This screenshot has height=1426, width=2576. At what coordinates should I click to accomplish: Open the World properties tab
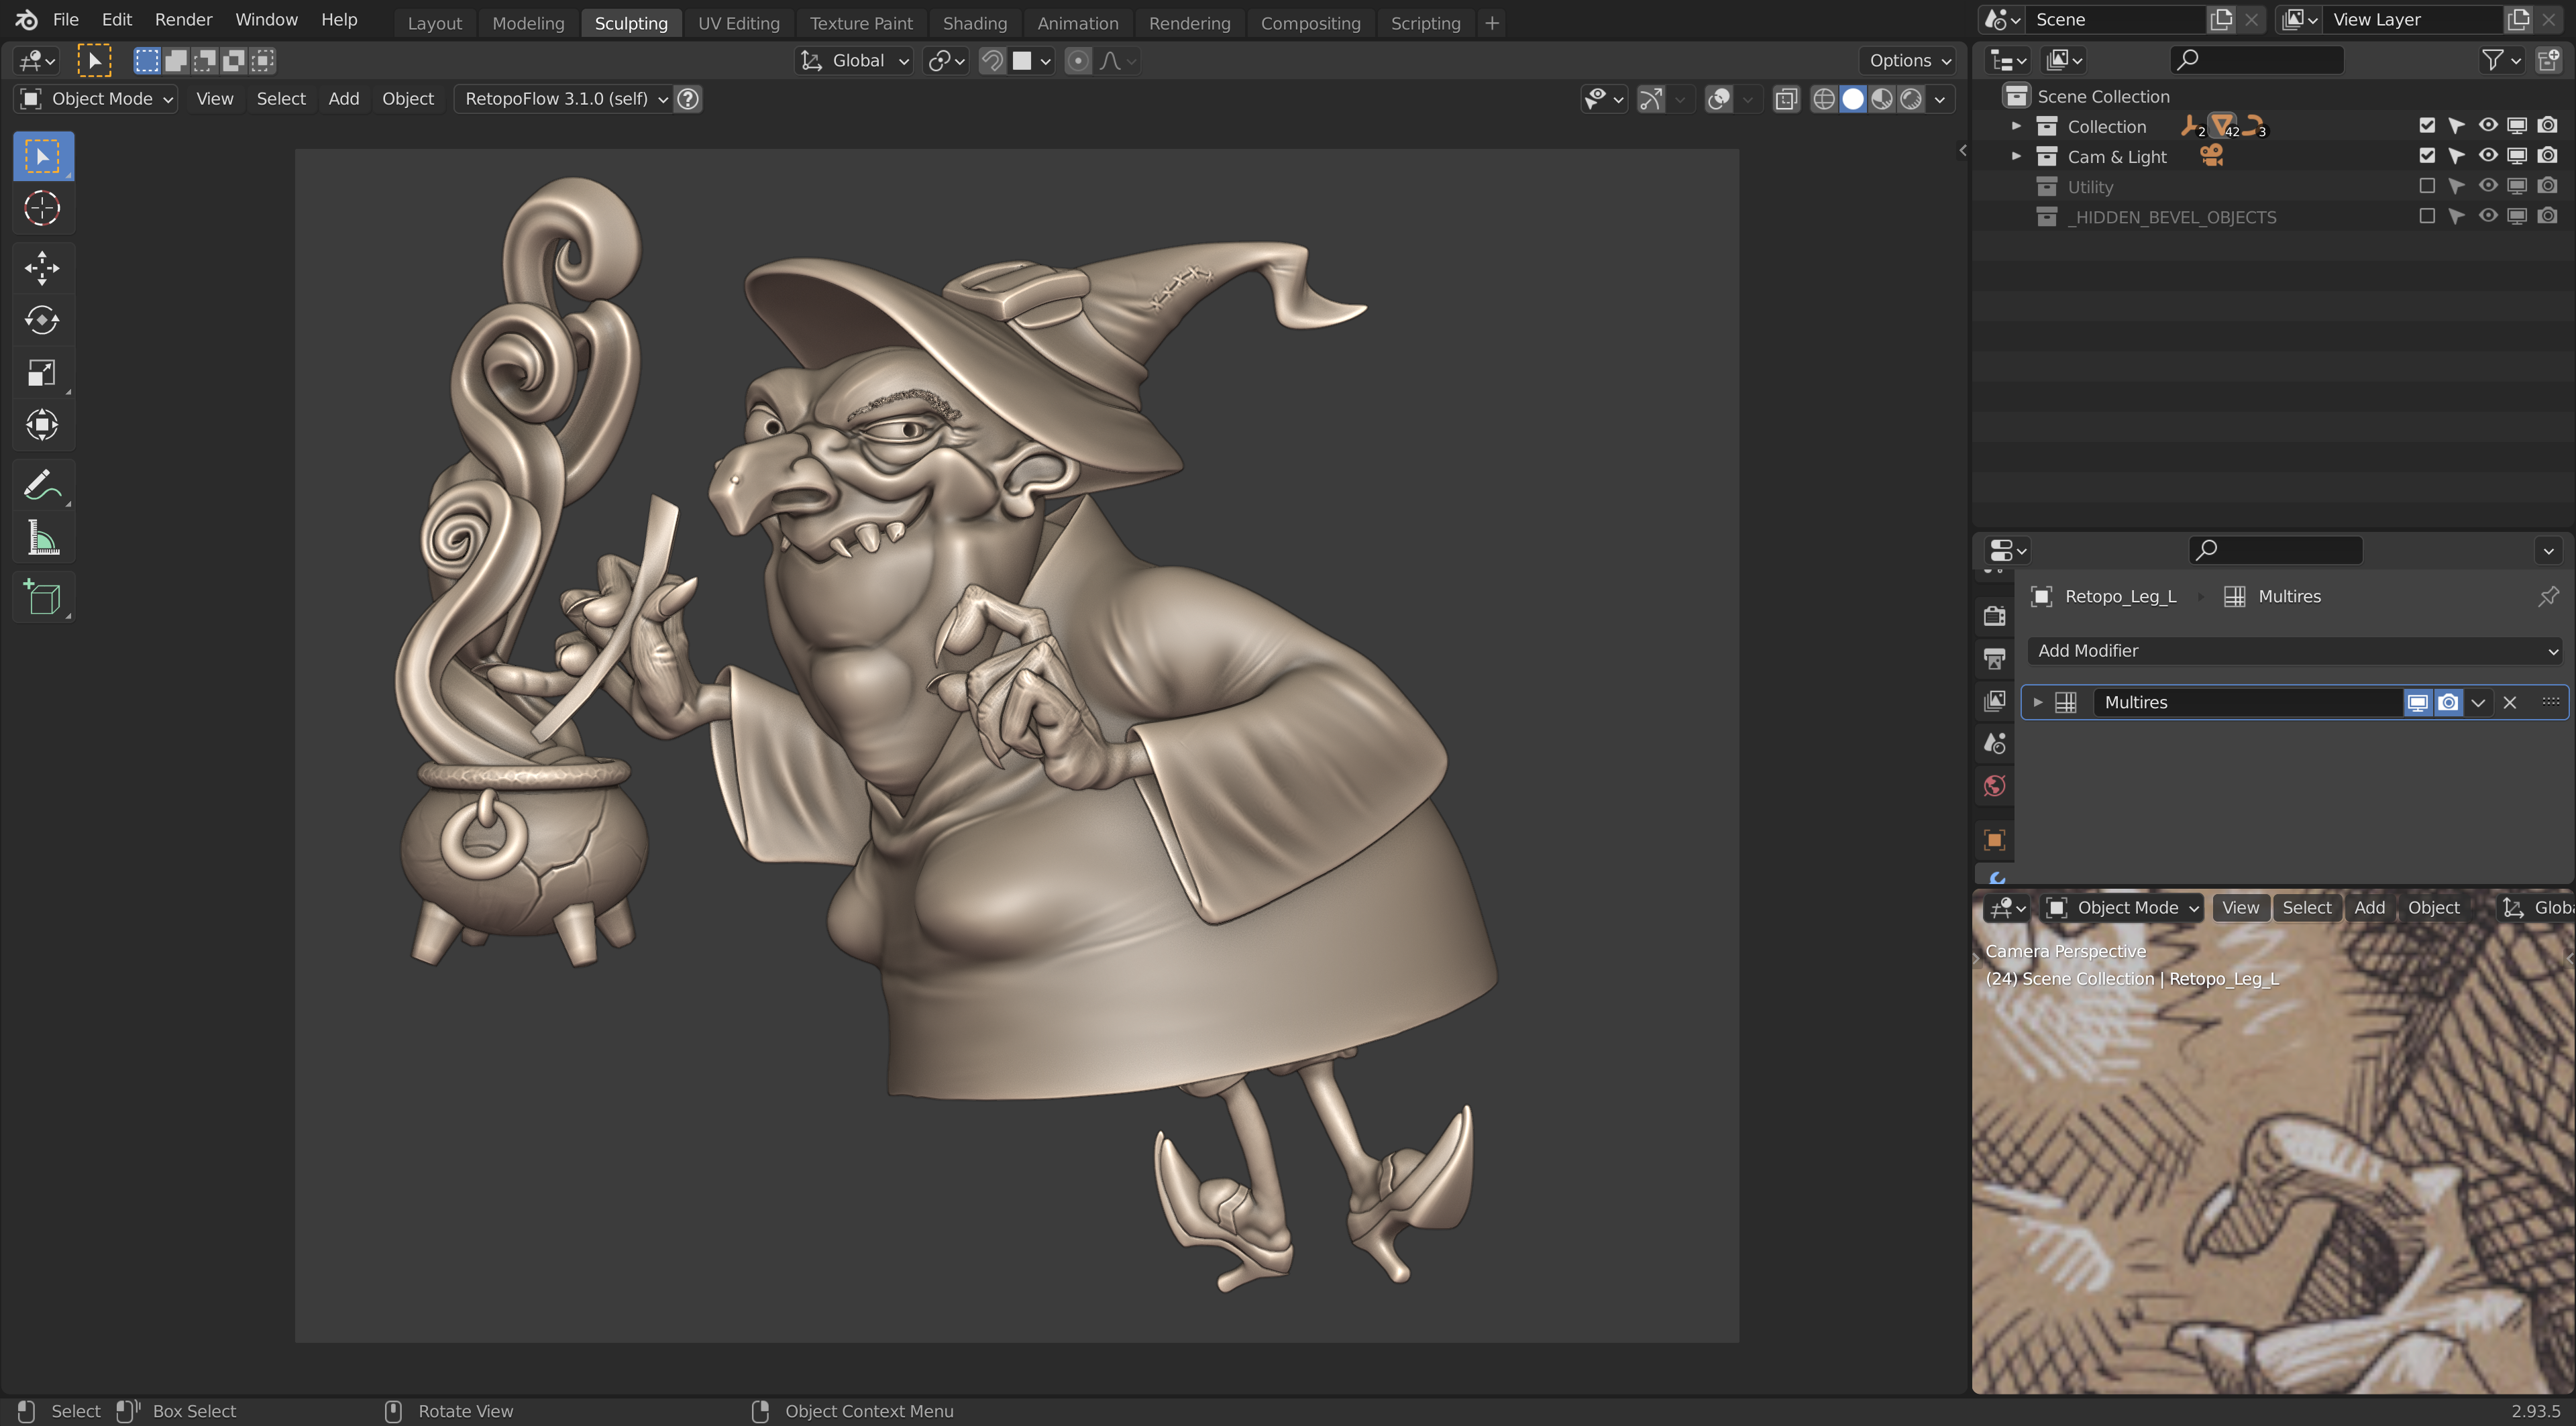pyautogui.click(x=1994, y=786)
